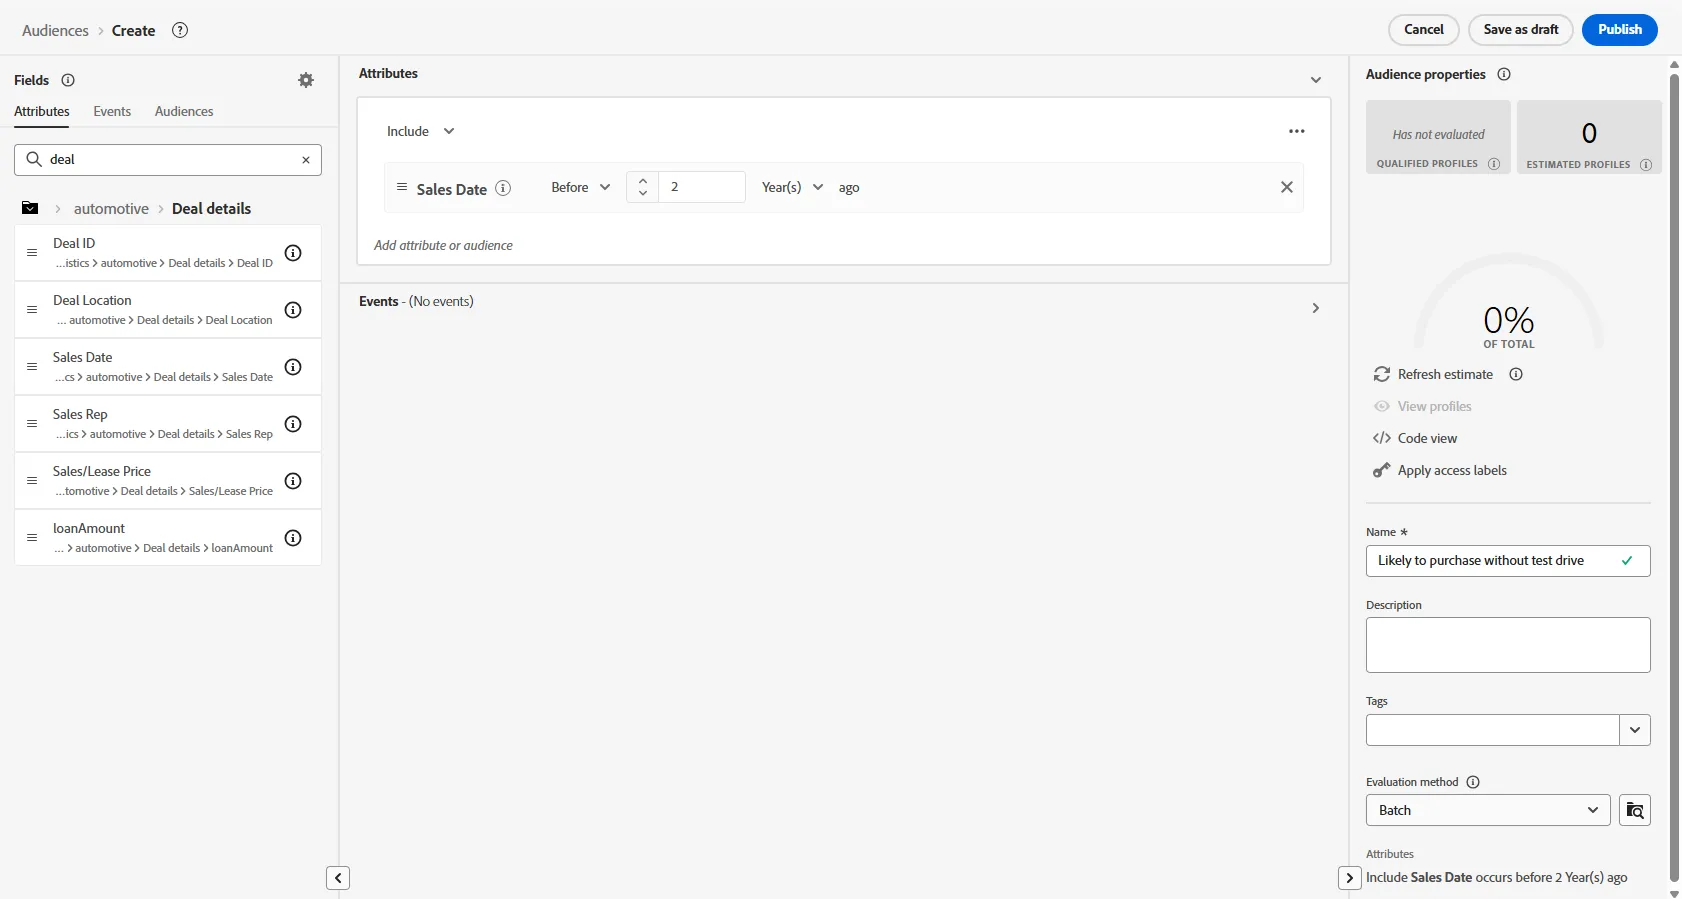Open Code view
Image resolution: width=1682 pixels, height=899 pixels.
(x=1415, y=438)
